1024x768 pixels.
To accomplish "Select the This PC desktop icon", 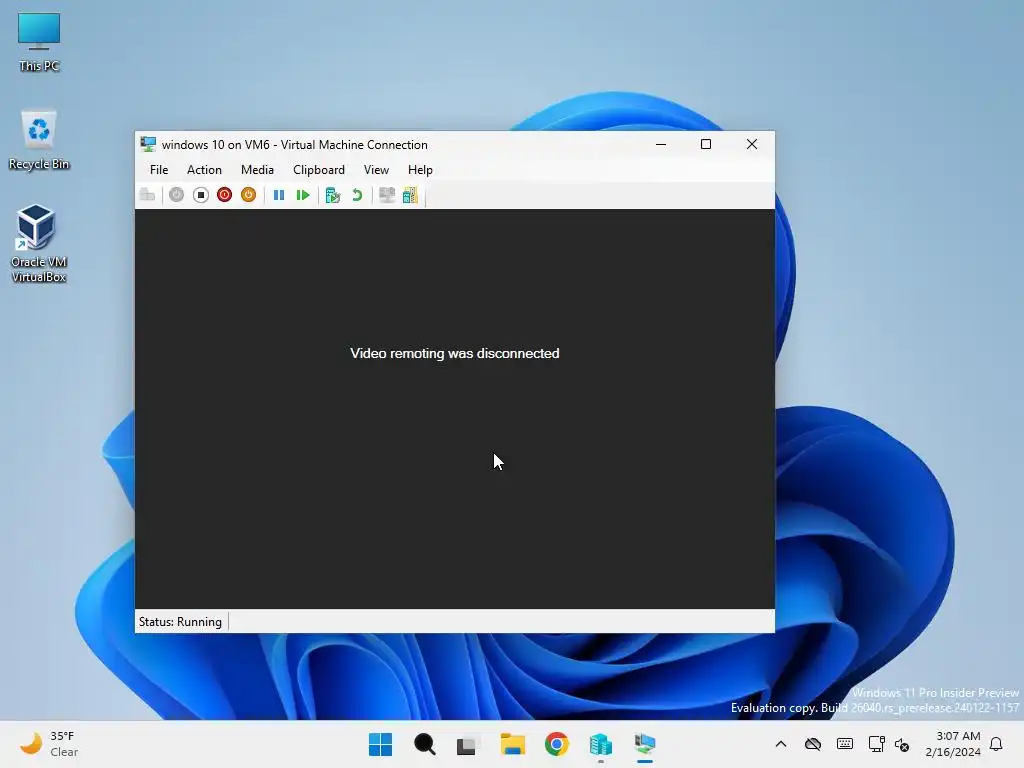I will click(39, 41).
